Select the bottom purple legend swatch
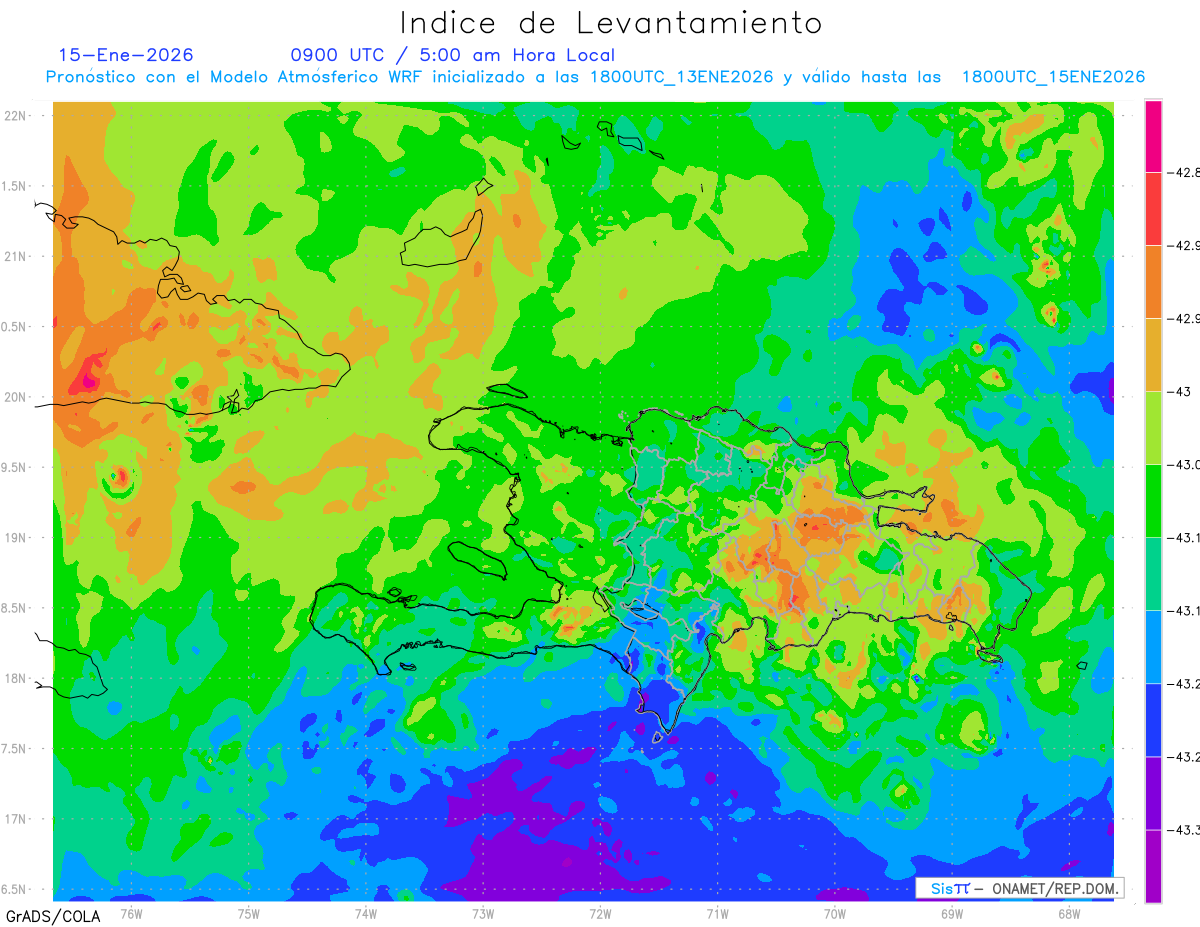The height and width of the screenshot is (927, 1200). (x=1153, y=865)
